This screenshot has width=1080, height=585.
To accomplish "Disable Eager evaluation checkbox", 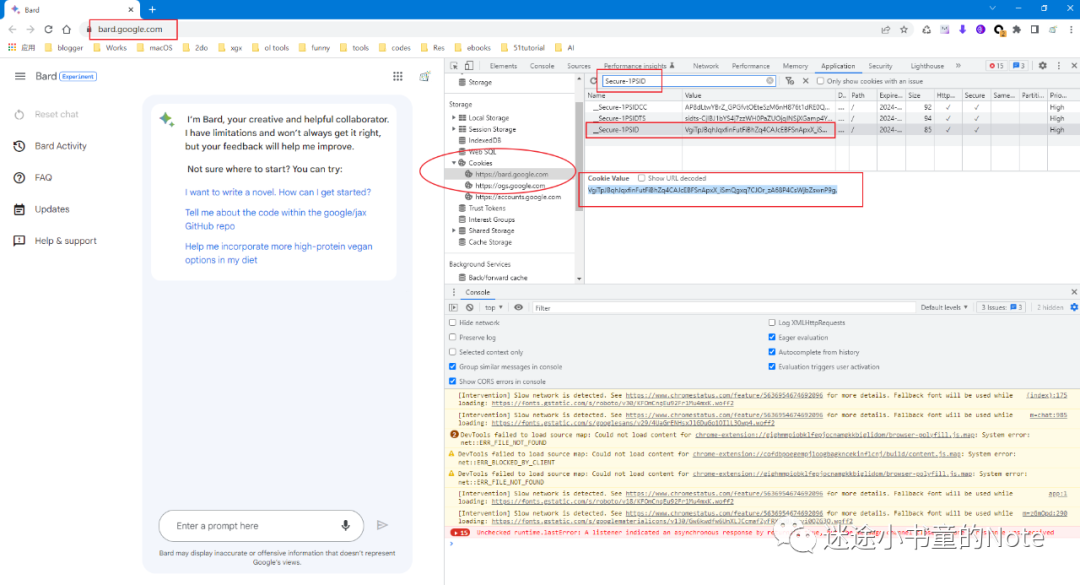I will pos(771,338).
